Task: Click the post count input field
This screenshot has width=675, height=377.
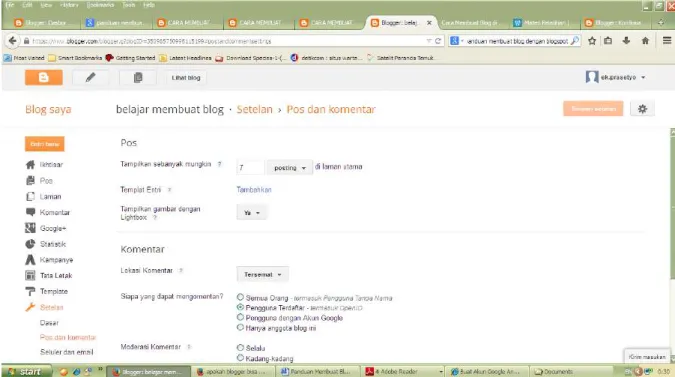Action: pyautogui.click(x=250, y=167)
